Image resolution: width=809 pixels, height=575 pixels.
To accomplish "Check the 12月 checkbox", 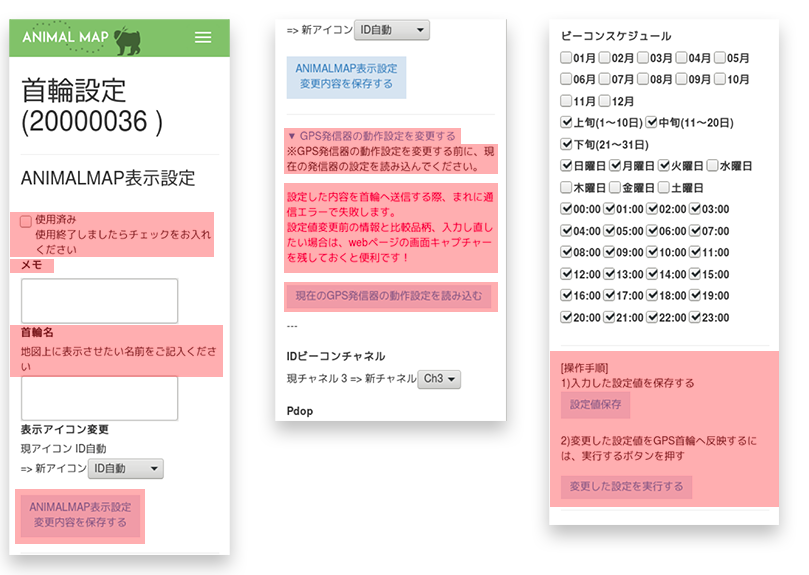I will 605,101.
